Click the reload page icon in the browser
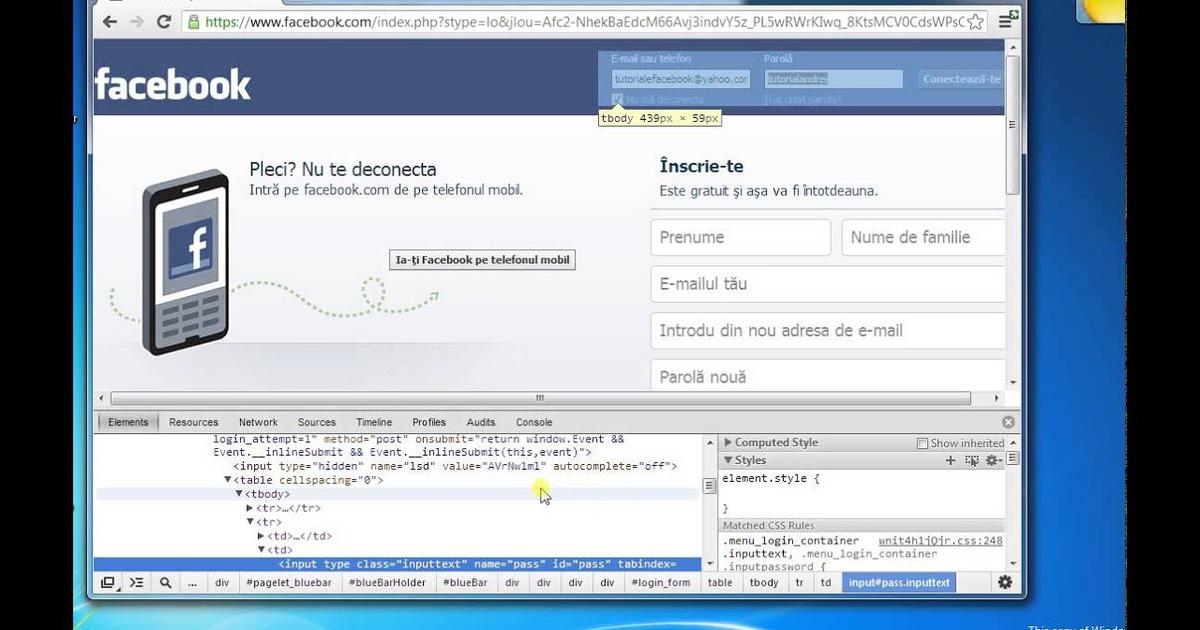 (x=163, y=21)
